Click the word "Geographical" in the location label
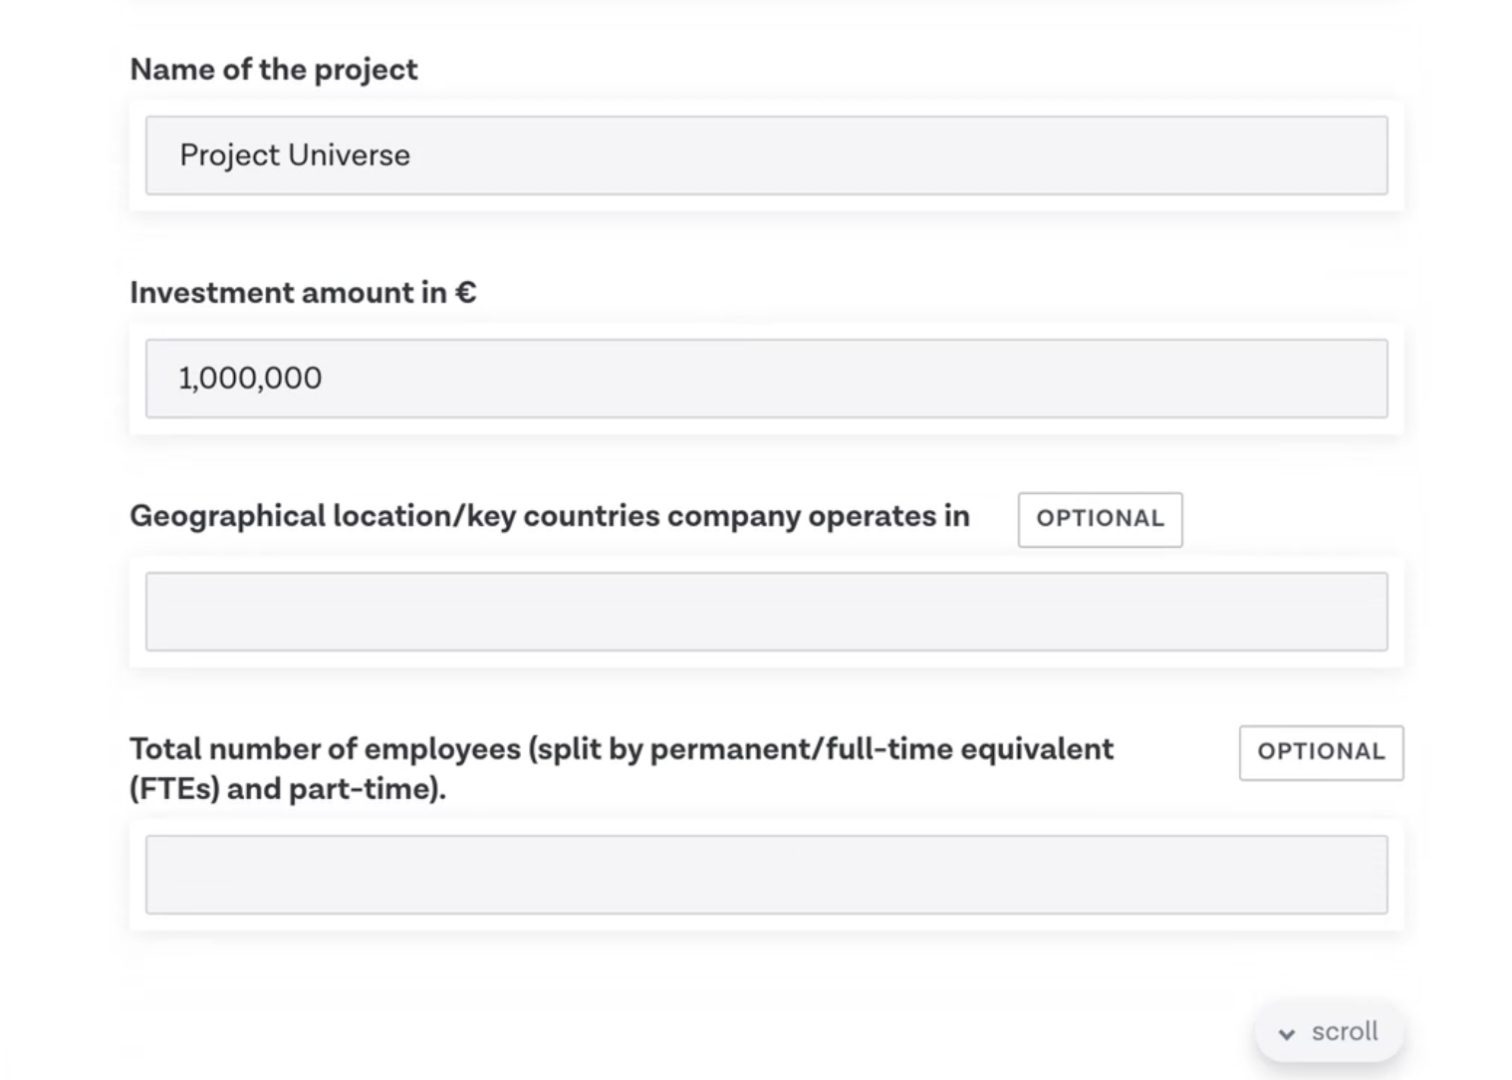The height and width of the screenshot is (1080, 1512). (228, 516)
